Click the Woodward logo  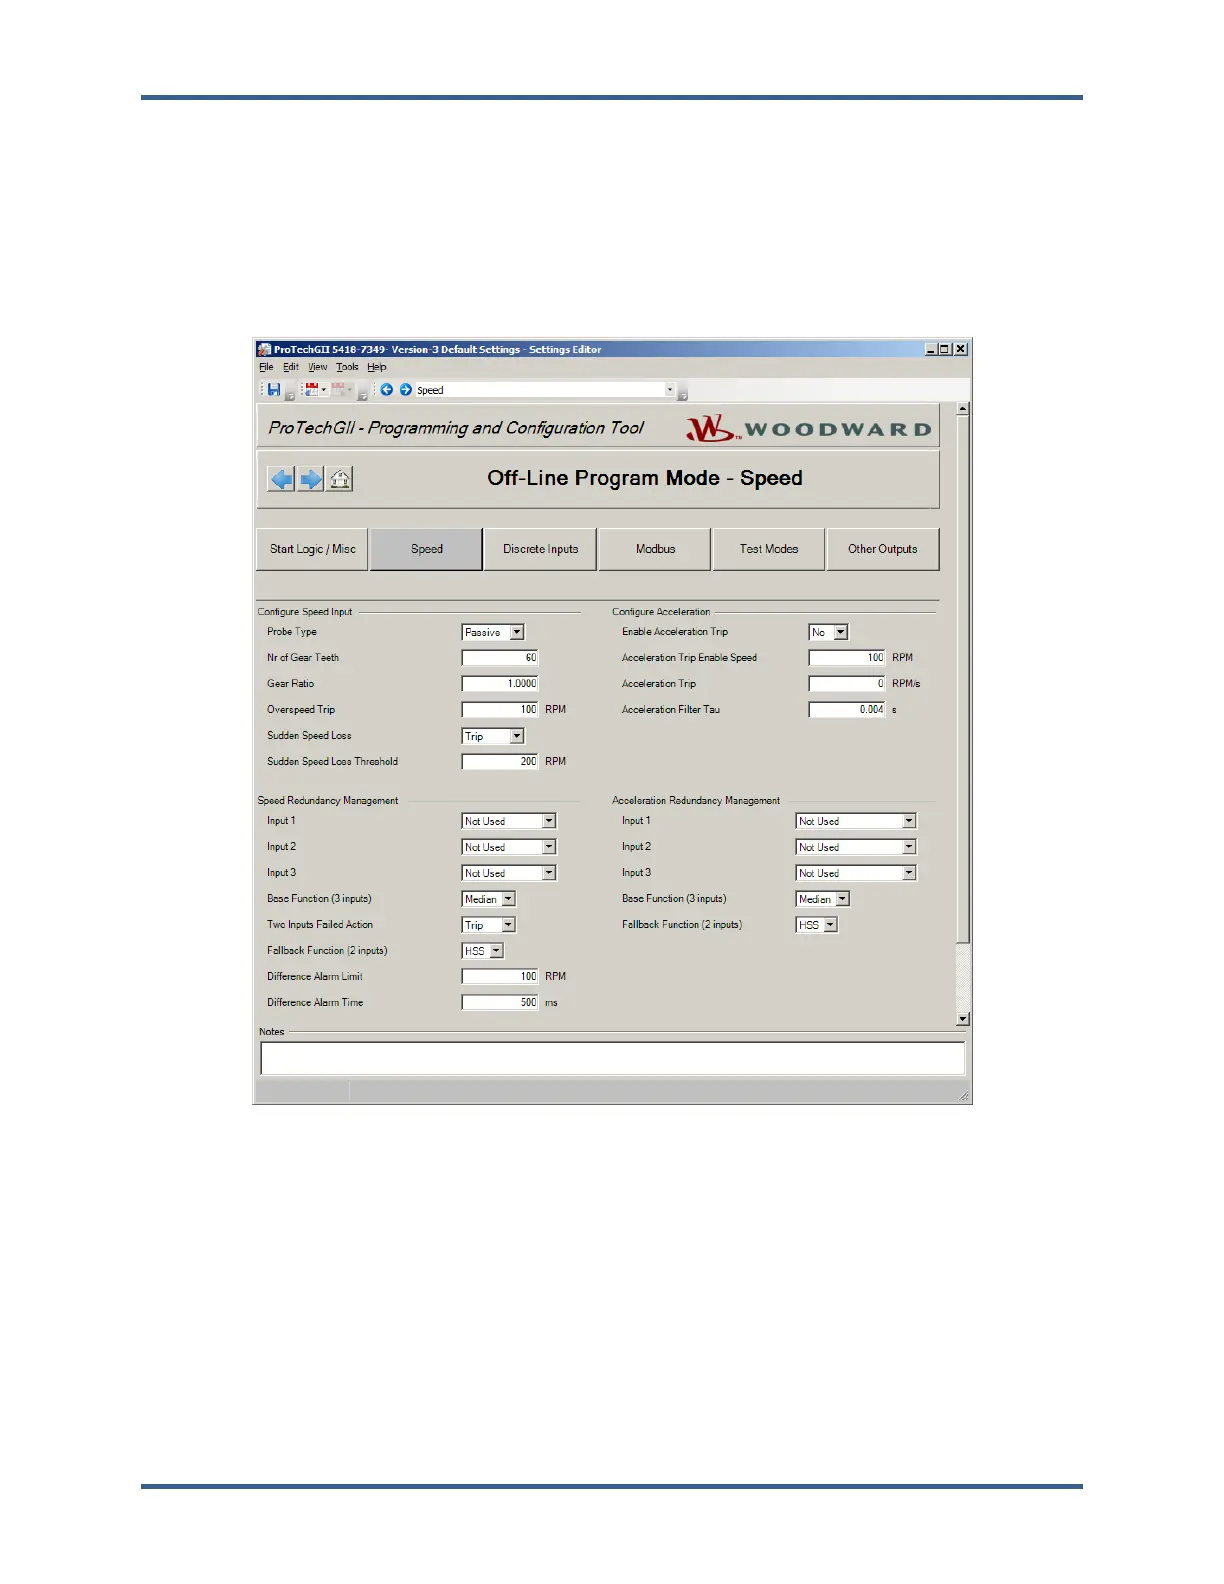[x=808, y=428]
